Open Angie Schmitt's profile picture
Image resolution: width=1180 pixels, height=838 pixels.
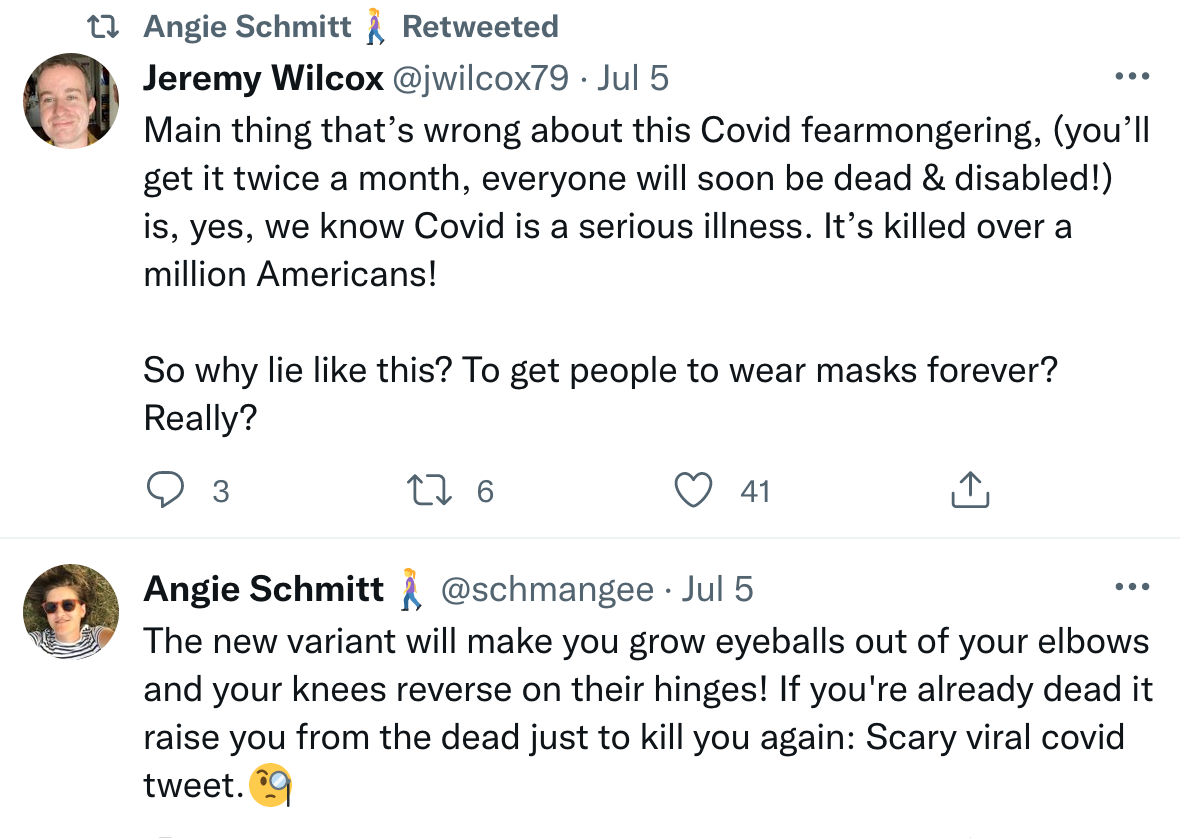(71, 611)
